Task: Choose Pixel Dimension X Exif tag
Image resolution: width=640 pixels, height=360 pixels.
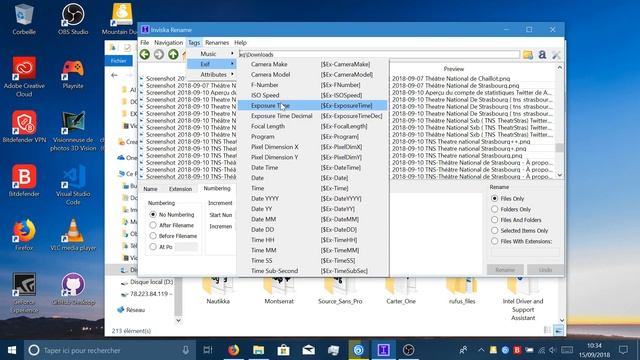Action: [312, 147]
